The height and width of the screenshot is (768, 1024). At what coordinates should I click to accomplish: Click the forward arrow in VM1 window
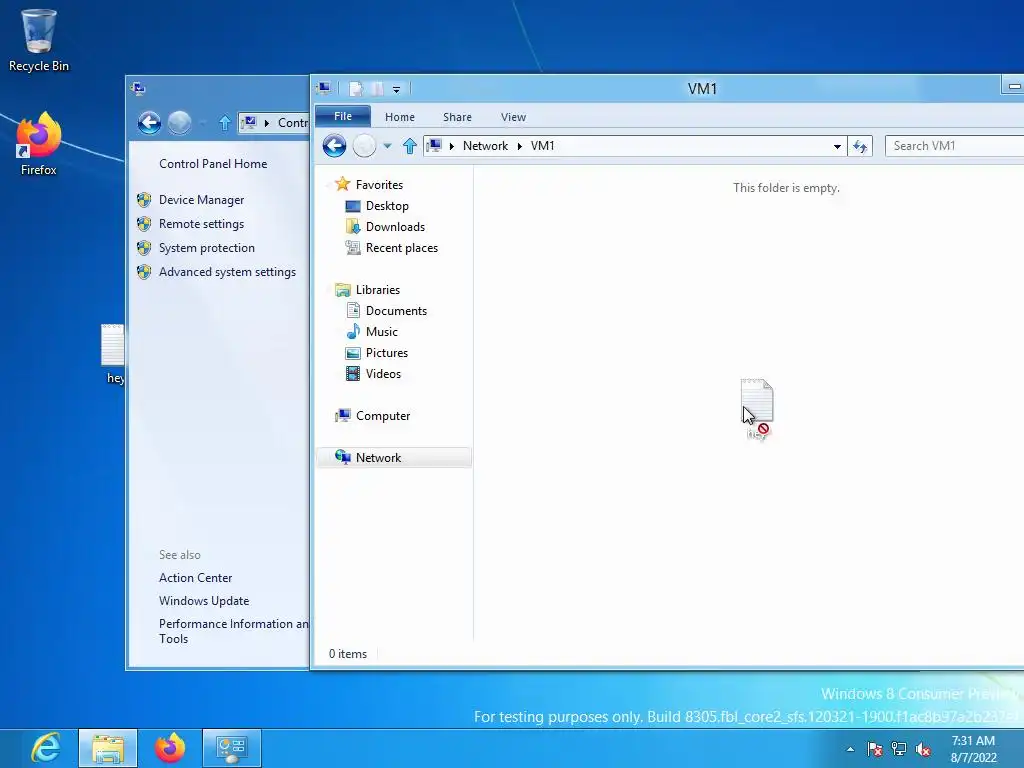pos(364,146)
